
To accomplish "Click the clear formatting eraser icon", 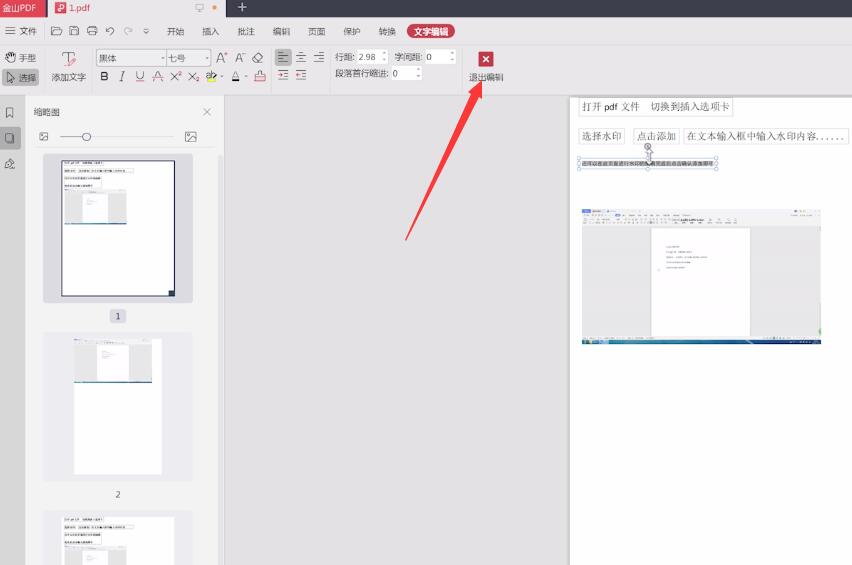I will coord(258,58).
